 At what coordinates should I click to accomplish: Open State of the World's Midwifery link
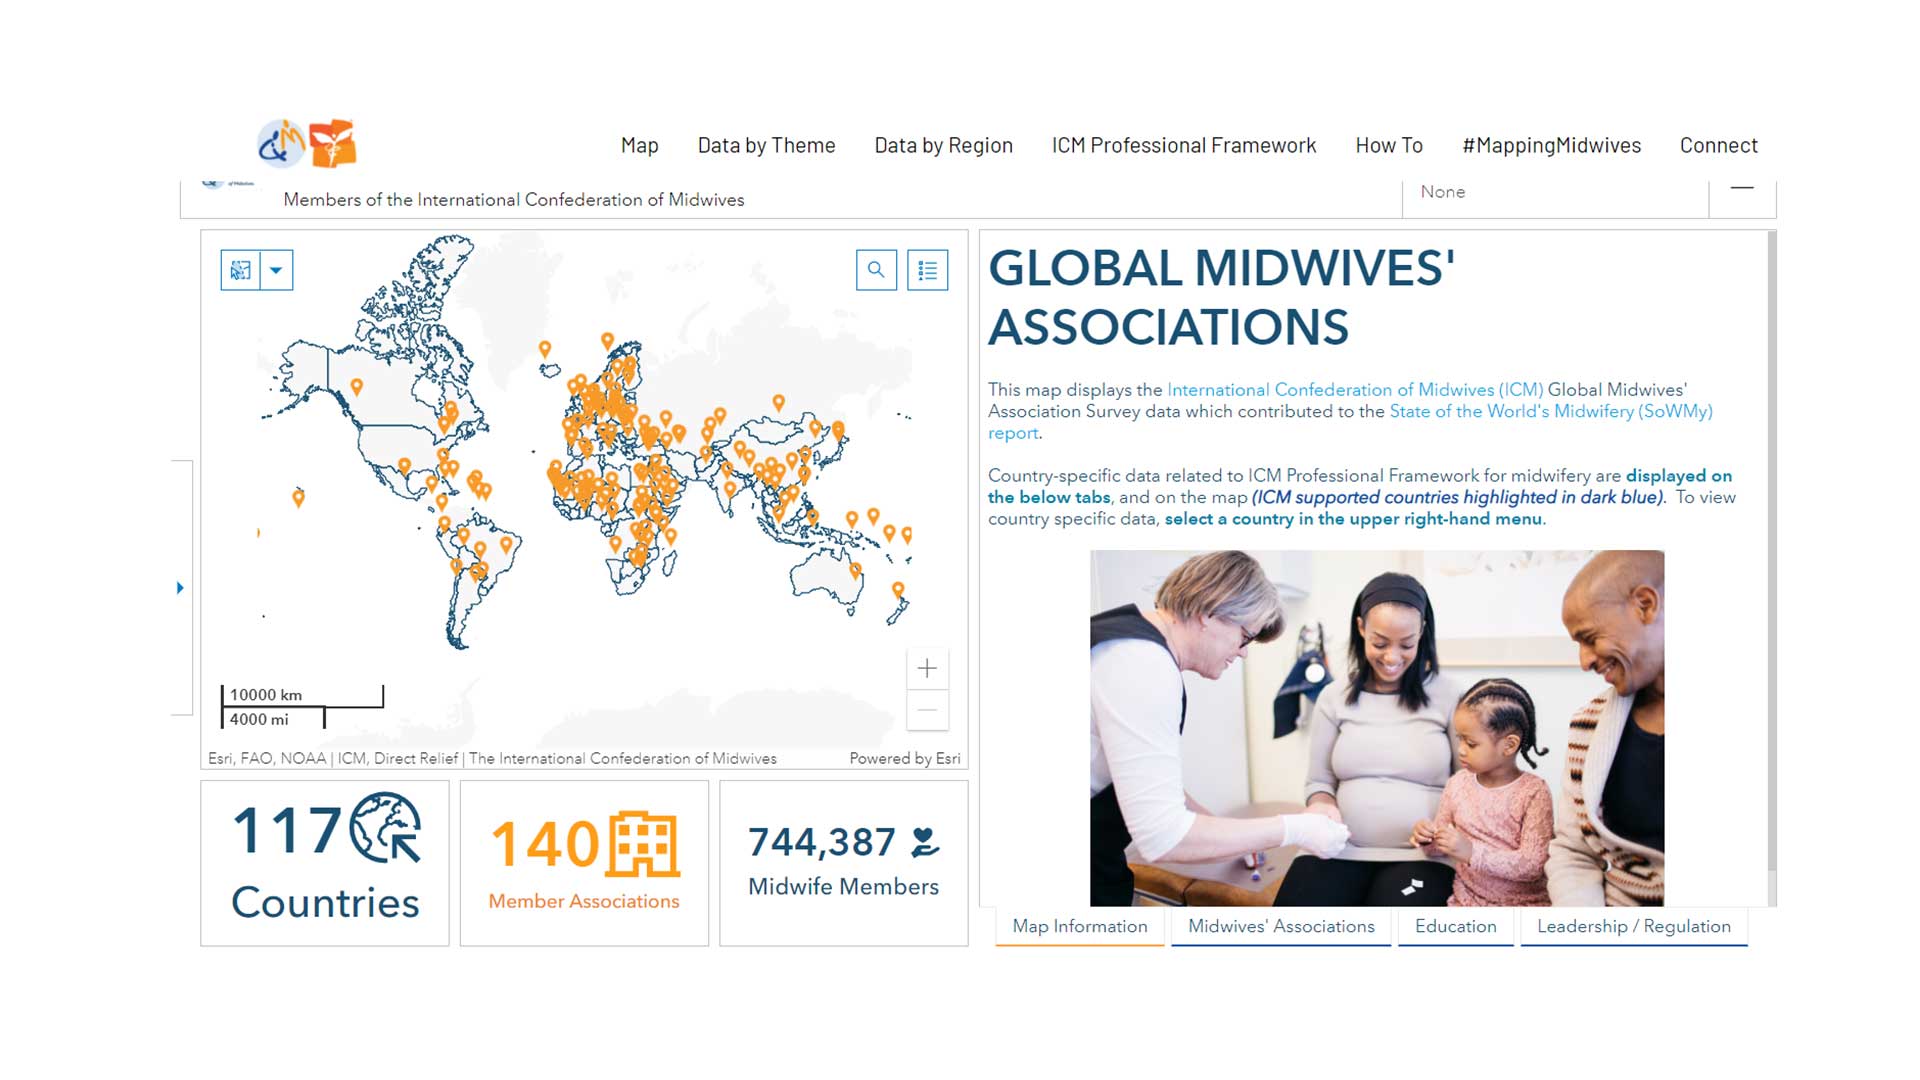click(1550, 411)
